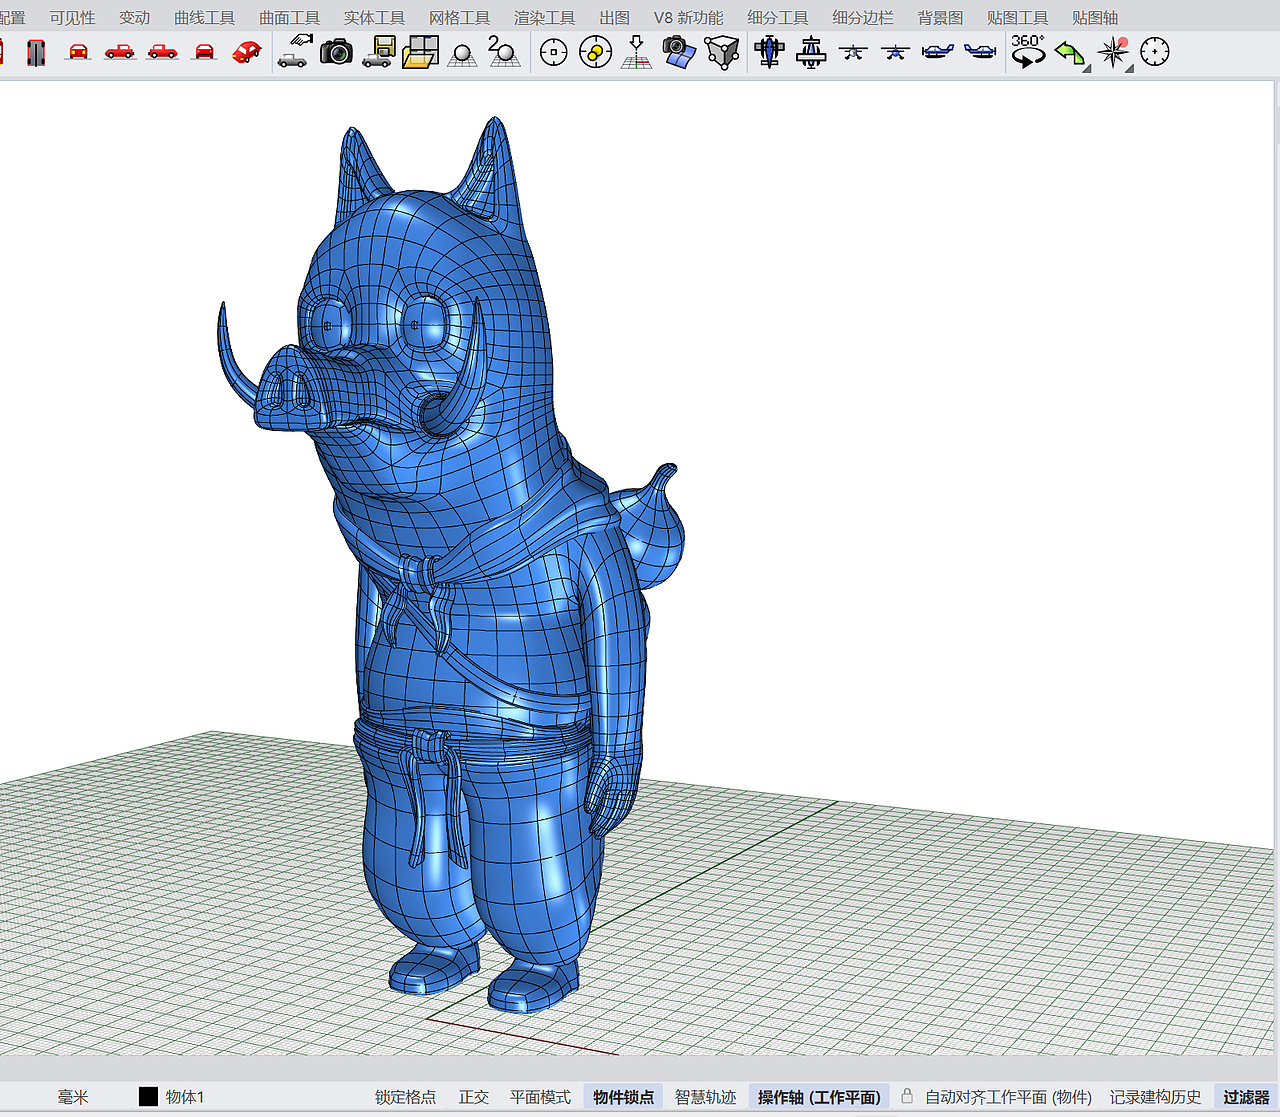Image resolution: width=1280 pixels, height=1117 pixels.
Task: Toggle 操作轴 (工作平面) gumball
Action: pyautogui.click(x=819, y=1097)
